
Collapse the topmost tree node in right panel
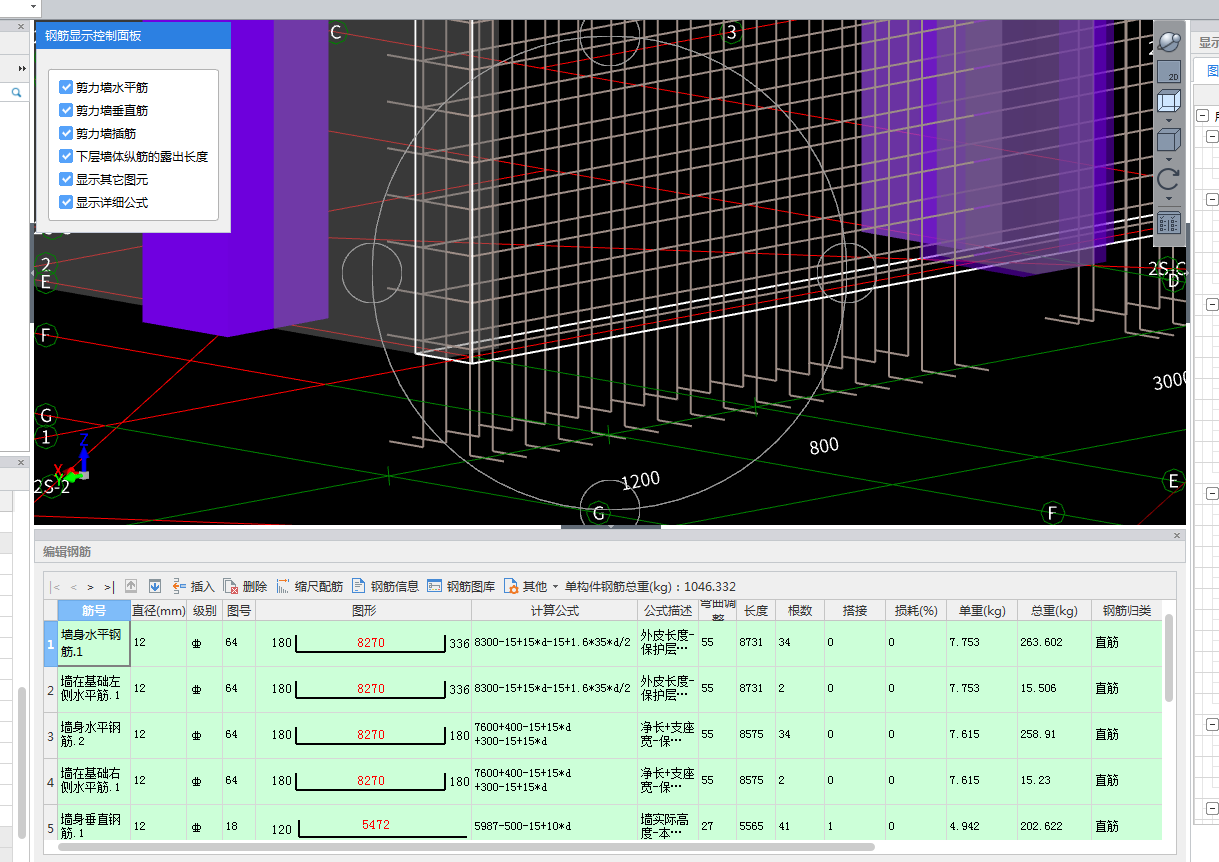[1202, 116]
